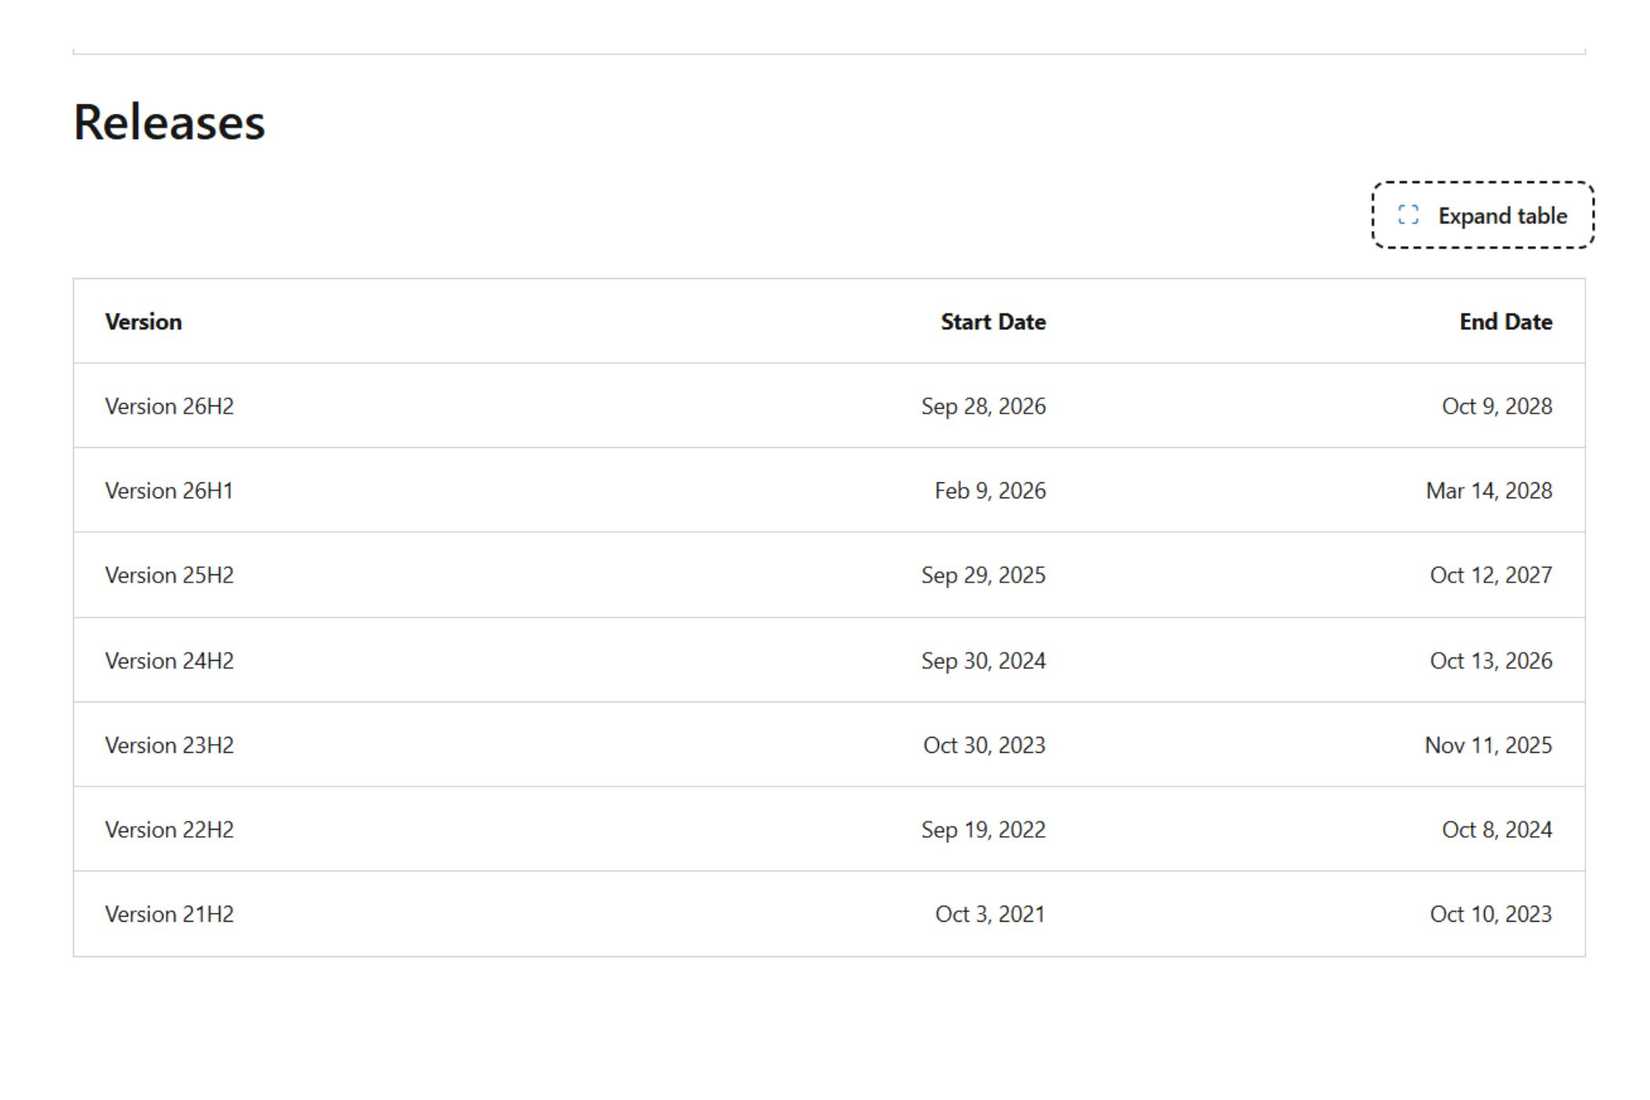Viewport: 1650px width, 1100px height.
Task: Click the Version 24H2 cell
Action: coord(169,661)
